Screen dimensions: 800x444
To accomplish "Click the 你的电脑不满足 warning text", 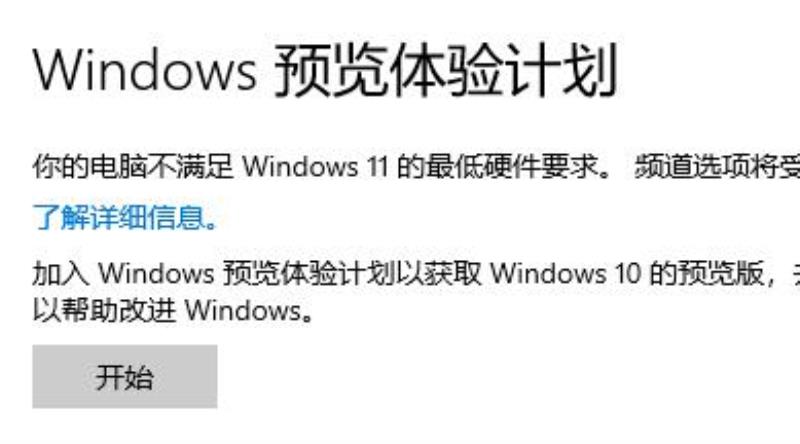I will point(133,166).
